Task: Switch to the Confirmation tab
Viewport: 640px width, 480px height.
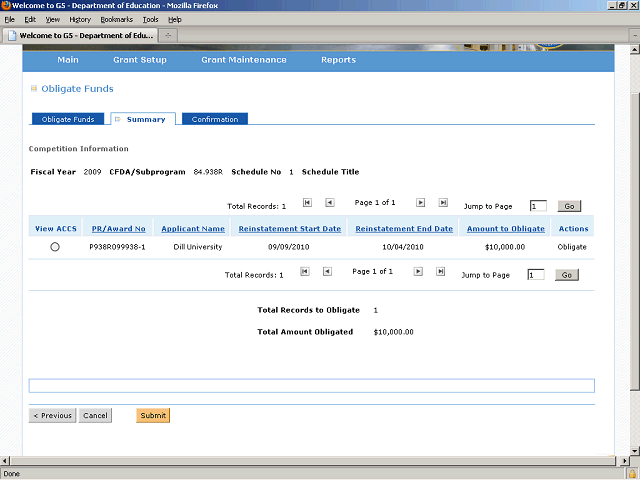Action: pos(215,119)
